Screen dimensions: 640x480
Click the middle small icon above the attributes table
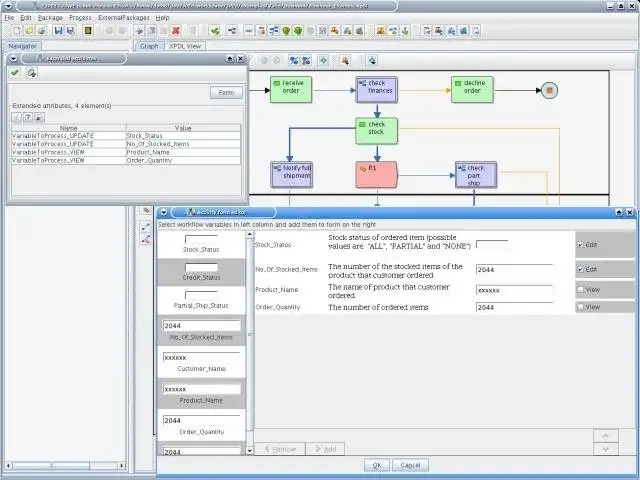(x=28, y=118)
